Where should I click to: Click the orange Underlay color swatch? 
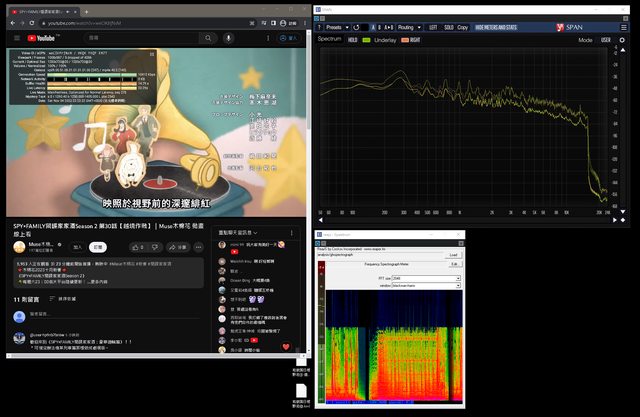click(x=405, y=40)
